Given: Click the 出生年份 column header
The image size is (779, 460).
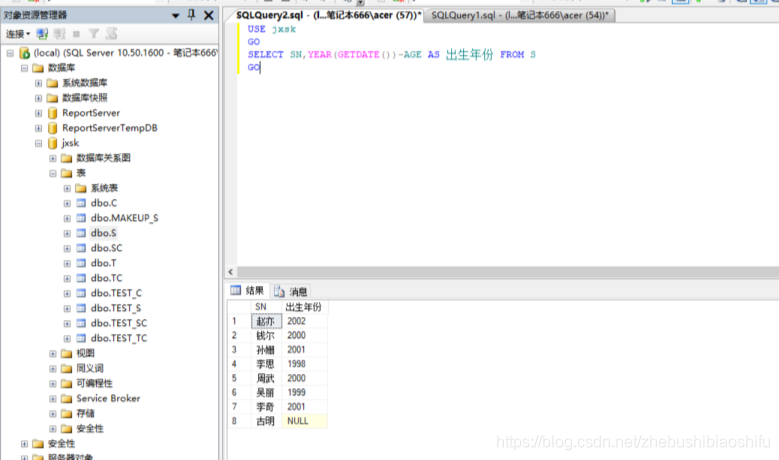Looking at the screenshot, I should coord(304,307).
